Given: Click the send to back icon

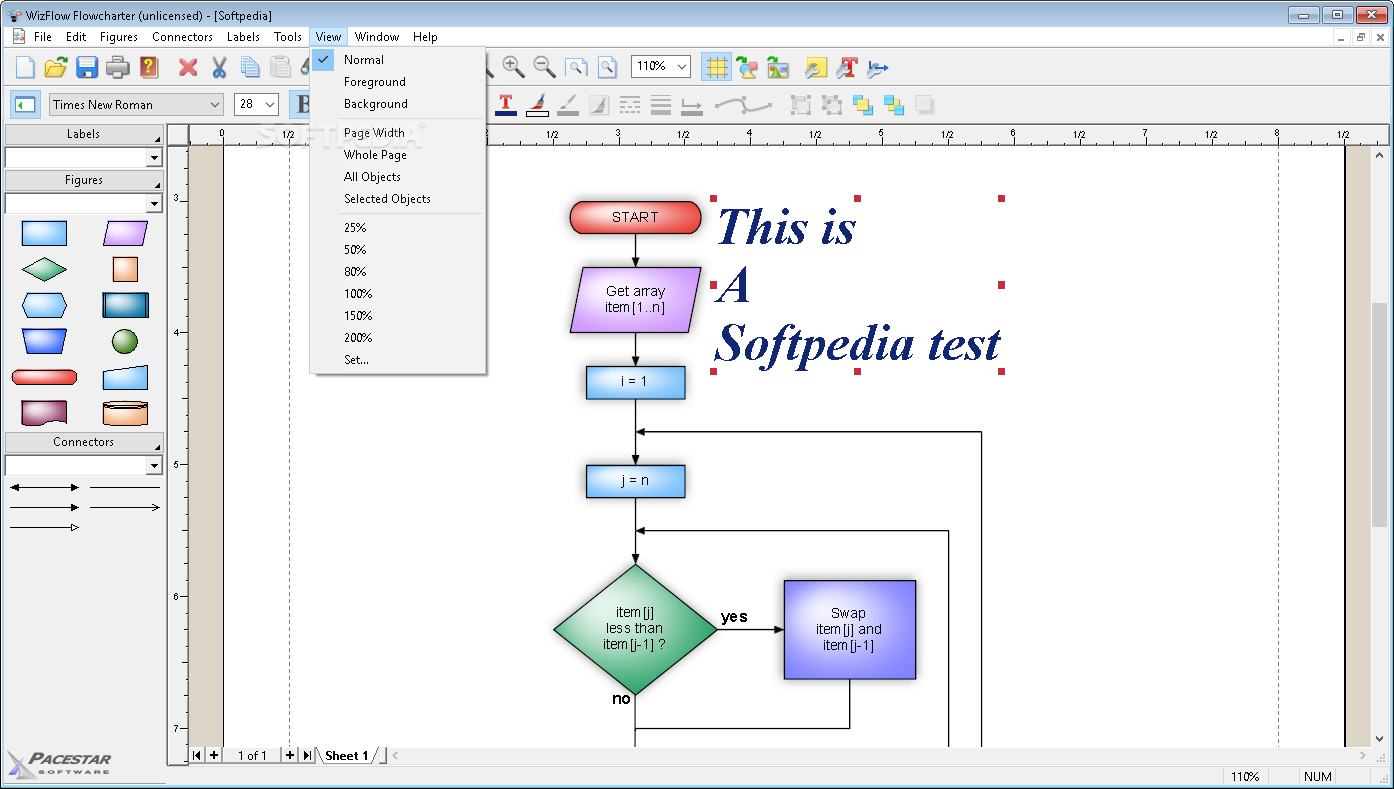Looking at the screenshot, I should [894, 104].
